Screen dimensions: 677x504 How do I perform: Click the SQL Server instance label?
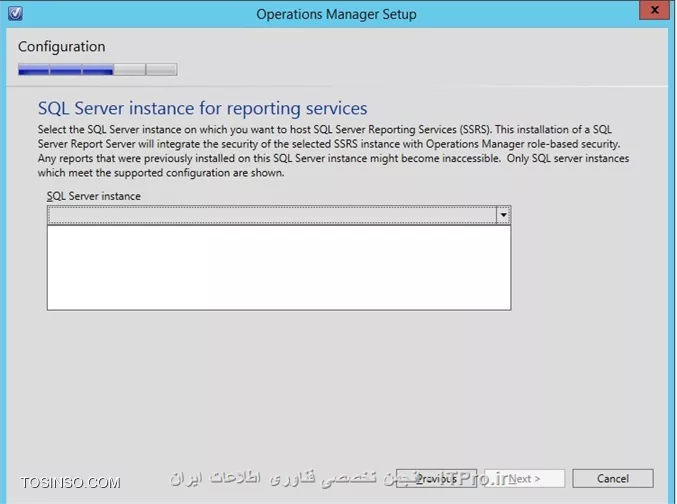coord(94,196)
